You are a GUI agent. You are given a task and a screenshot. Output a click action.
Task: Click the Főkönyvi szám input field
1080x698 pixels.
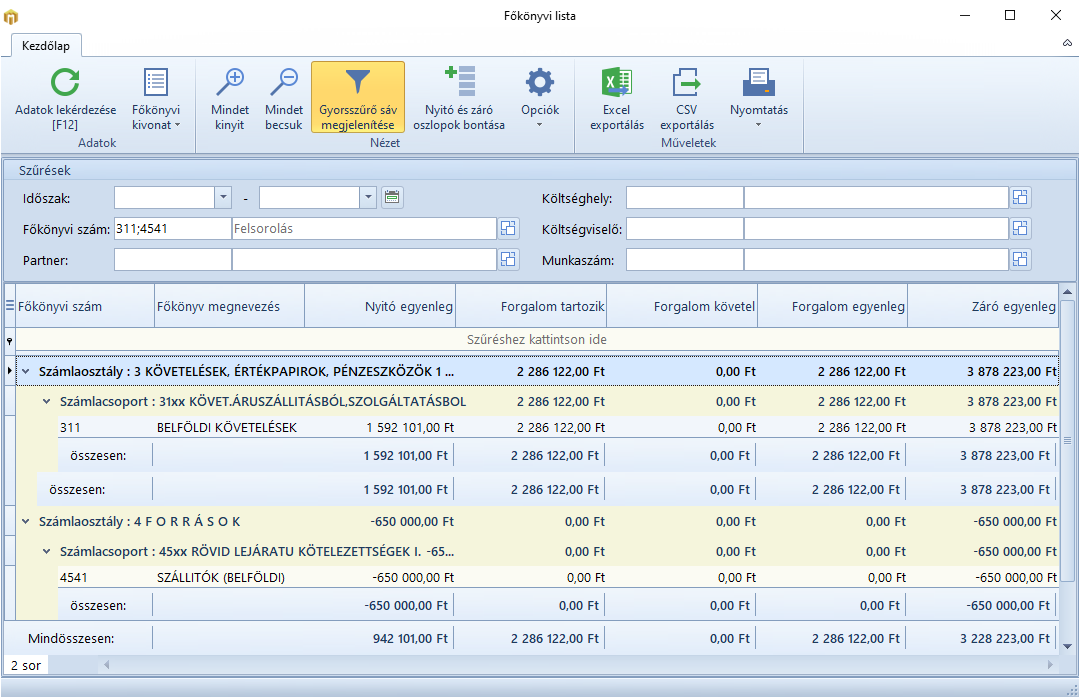point(173,229)
